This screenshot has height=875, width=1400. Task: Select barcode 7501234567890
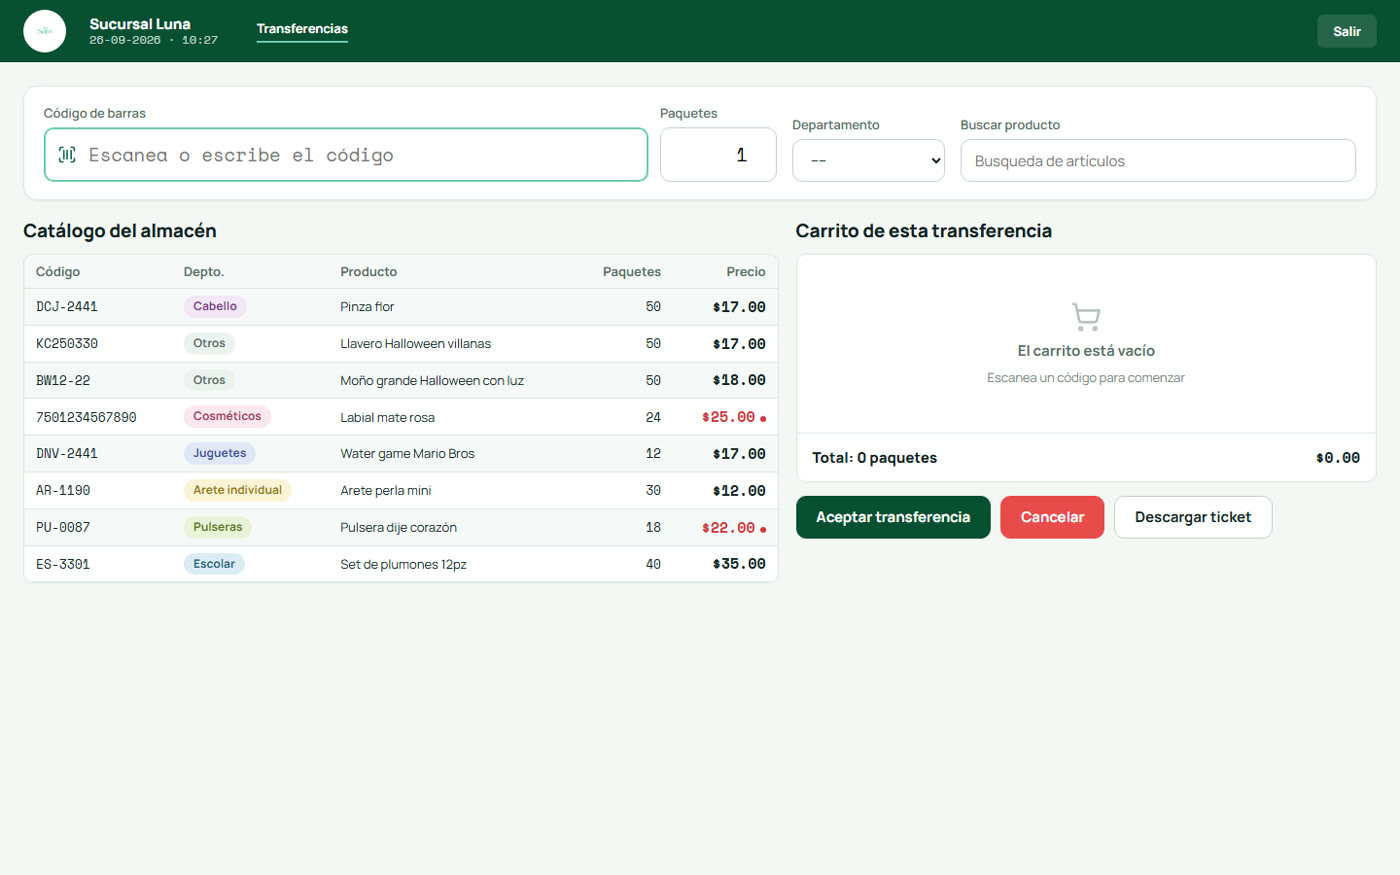pyautogui.click(x=86, y=418)
